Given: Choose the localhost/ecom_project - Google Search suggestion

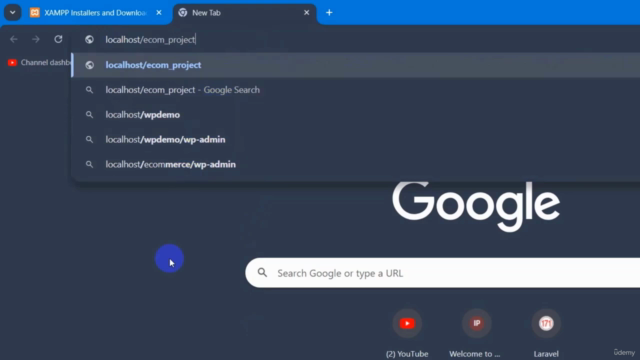Looking at the screenshot, I should 356,90.
